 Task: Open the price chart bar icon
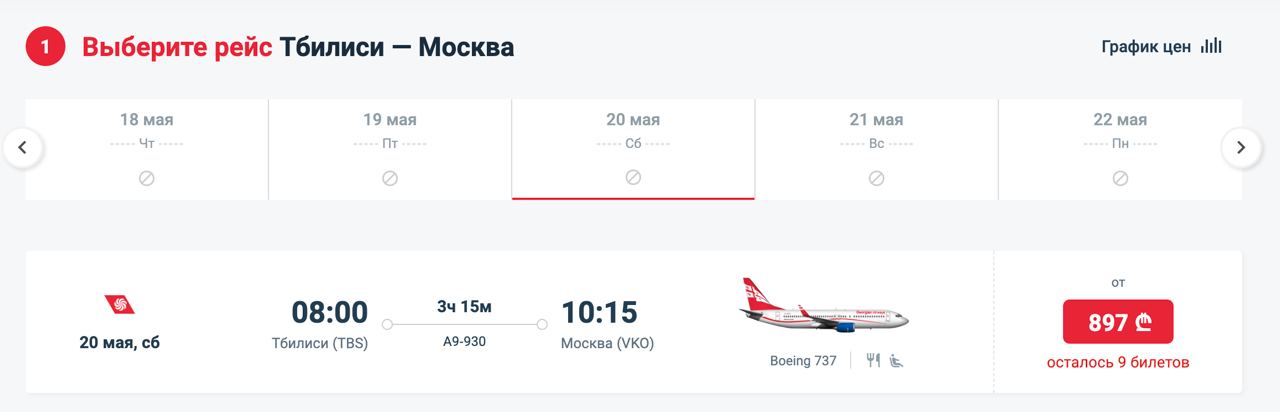point(1212,47)
